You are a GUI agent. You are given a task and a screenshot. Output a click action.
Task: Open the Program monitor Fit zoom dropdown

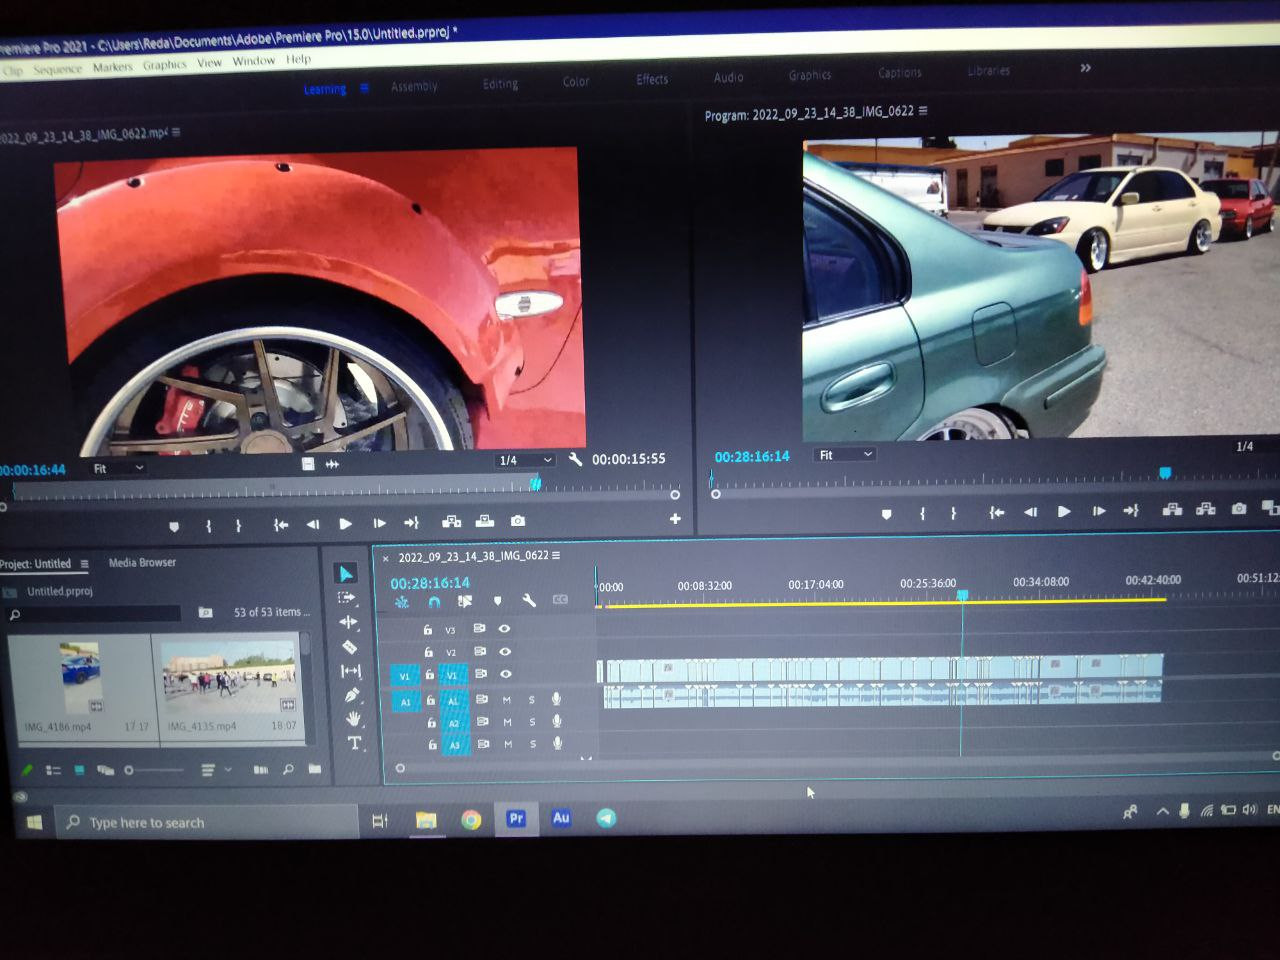[846, 455]
